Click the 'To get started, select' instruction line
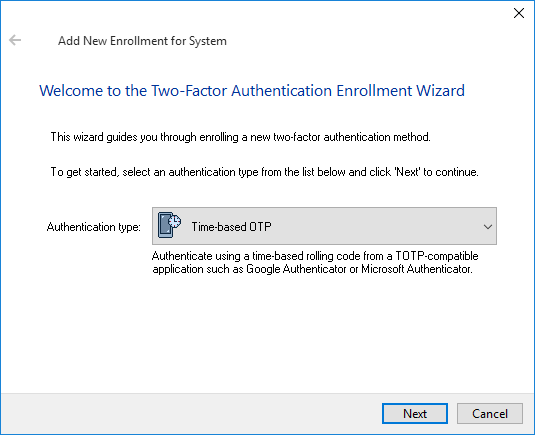Viewport: 535px width, 435px height. coord(264,172)
